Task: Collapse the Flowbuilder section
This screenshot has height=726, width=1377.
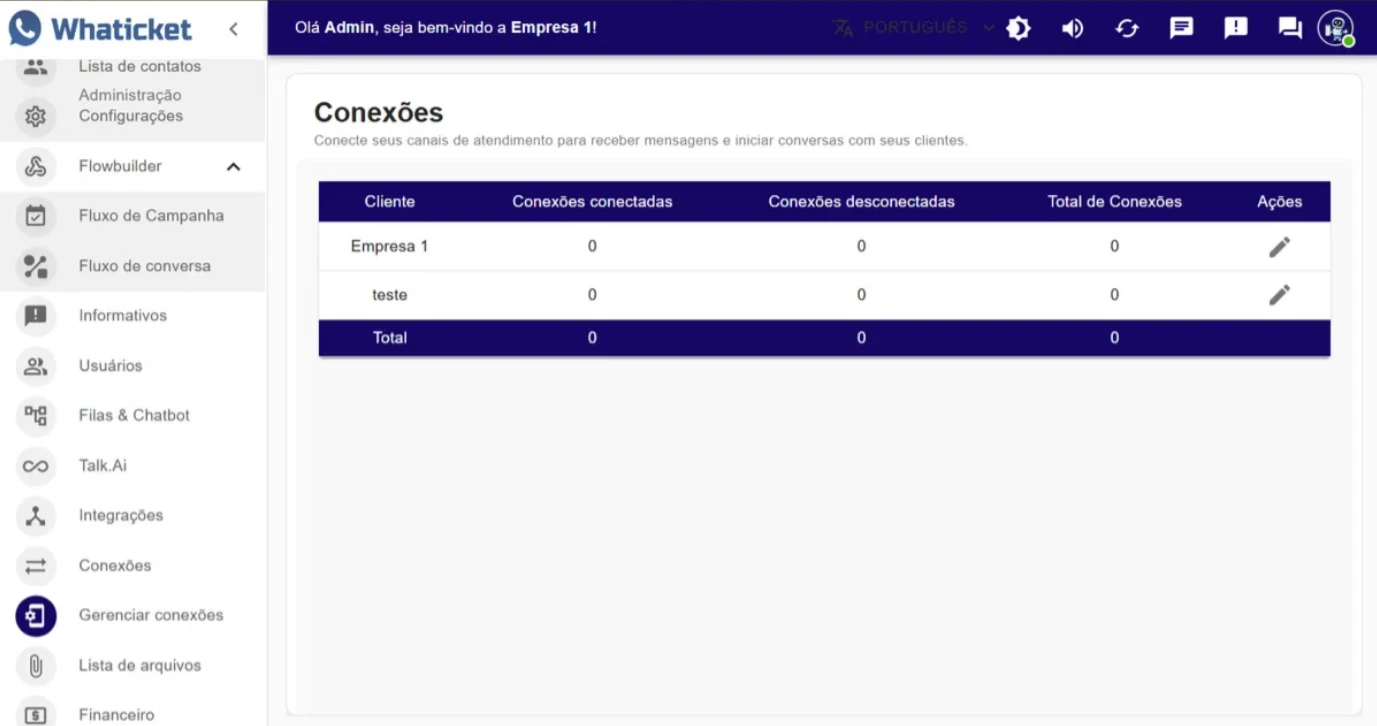Action: 233,167
